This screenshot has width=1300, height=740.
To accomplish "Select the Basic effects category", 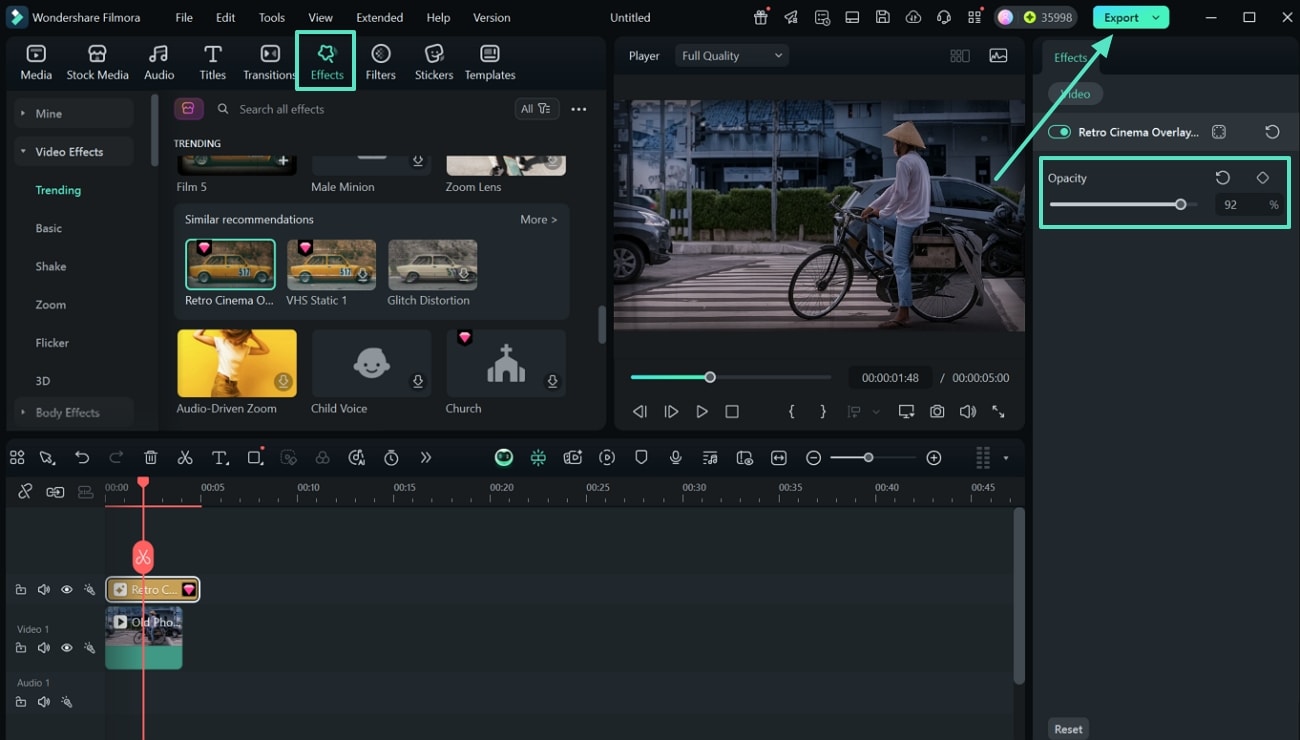I will click(x=49, y=228).
